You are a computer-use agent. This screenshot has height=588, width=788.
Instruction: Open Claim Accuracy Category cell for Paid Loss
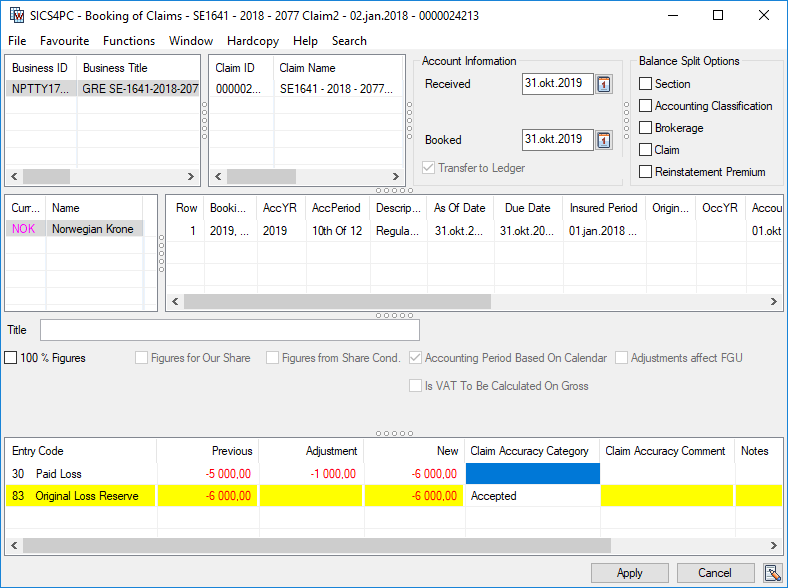(532, 474)
